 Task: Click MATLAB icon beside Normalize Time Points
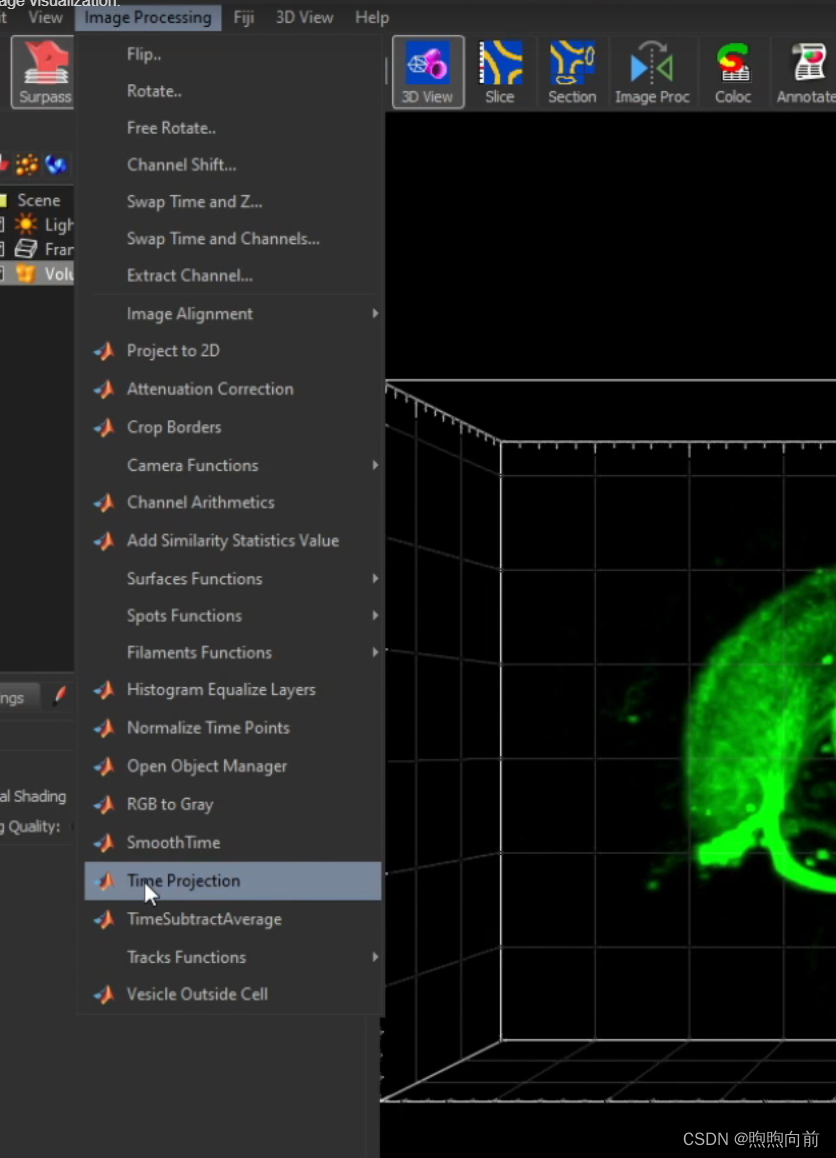pyautogui.click(x=105, y=728)
